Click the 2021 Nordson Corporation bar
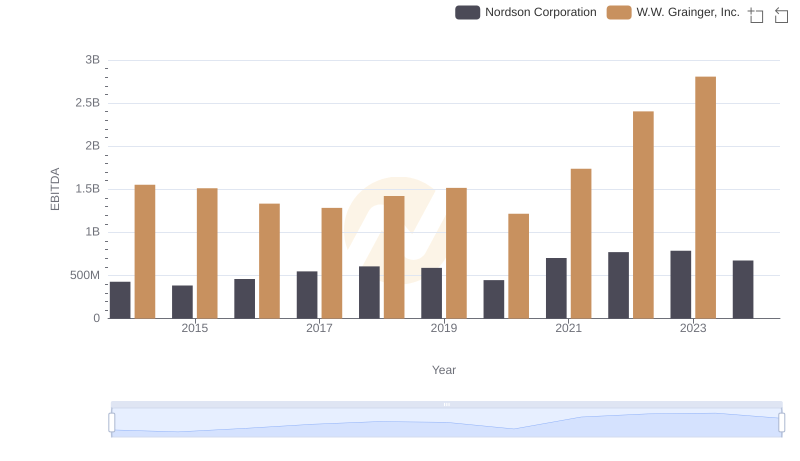The image size is (800, 461). pos(556,288)
